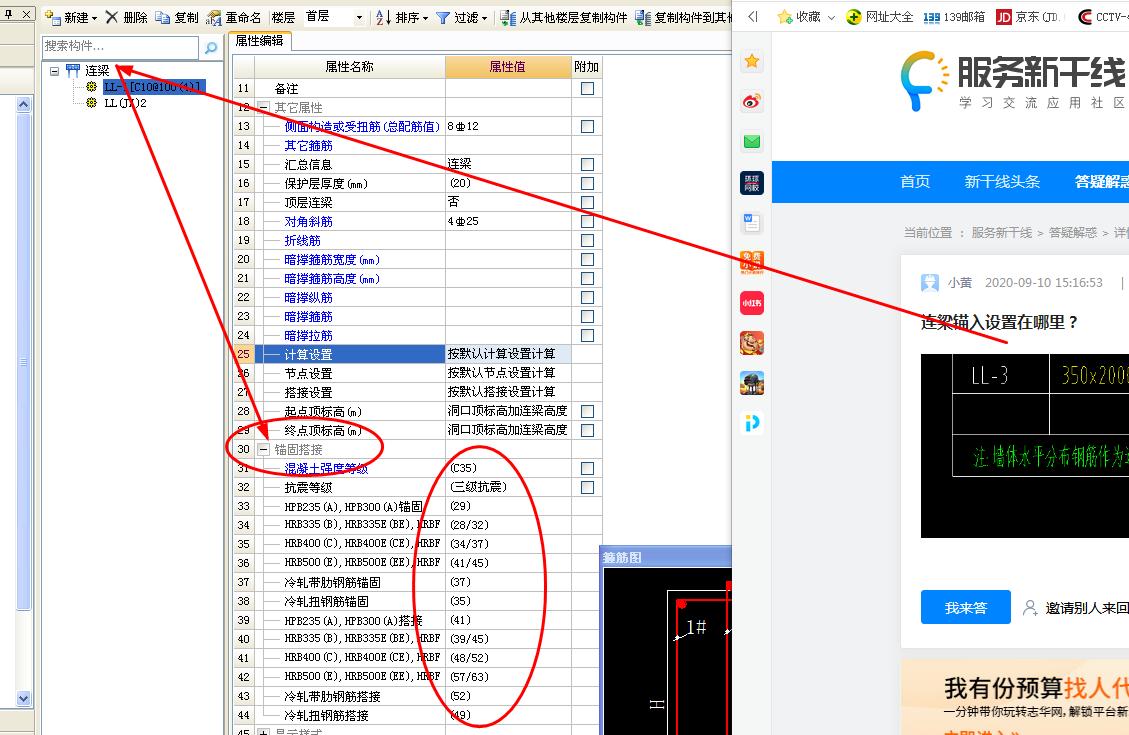1129x735 pixels.
Task: Open the CCTV bookmark
Action: coord(1103,17)
